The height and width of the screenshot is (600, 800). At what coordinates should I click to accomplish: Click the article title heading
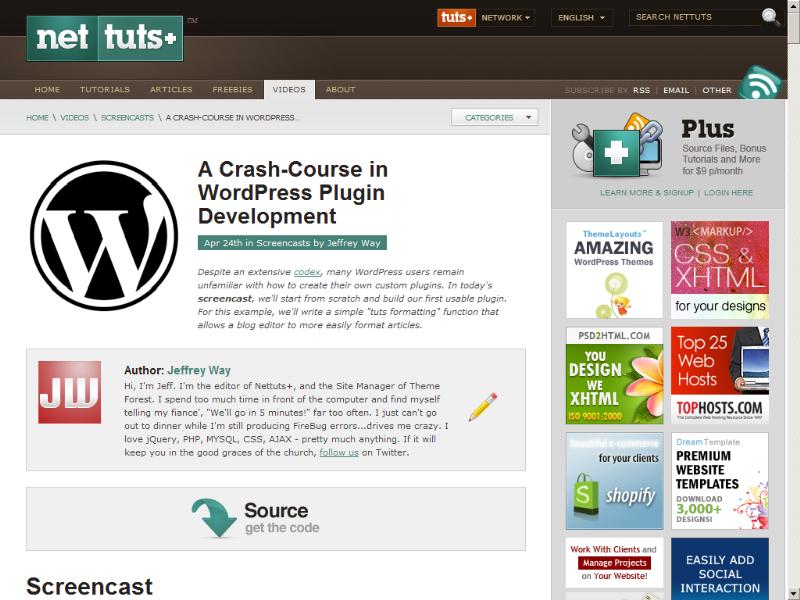pyautogui.click(x=293, y=193)
